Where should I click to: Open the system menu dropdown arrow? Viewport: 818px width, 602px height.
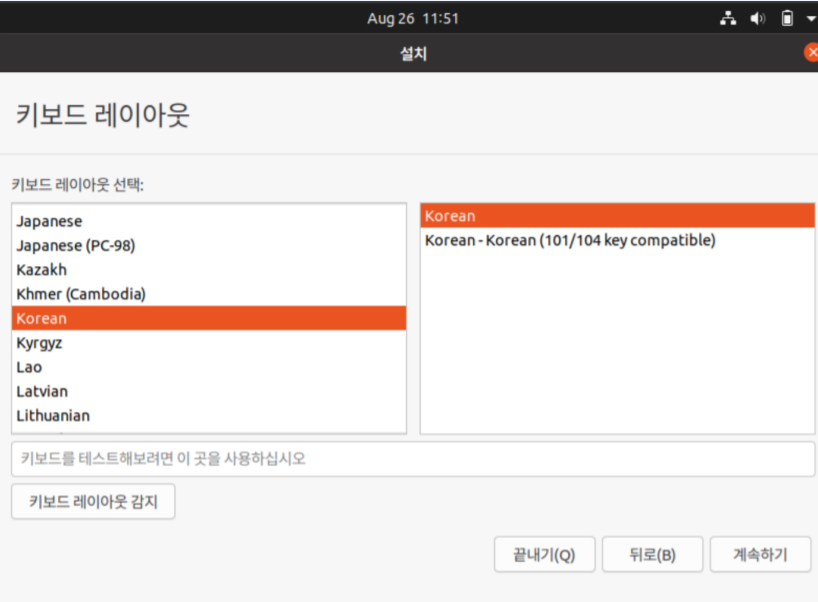[x=811, y=19]
